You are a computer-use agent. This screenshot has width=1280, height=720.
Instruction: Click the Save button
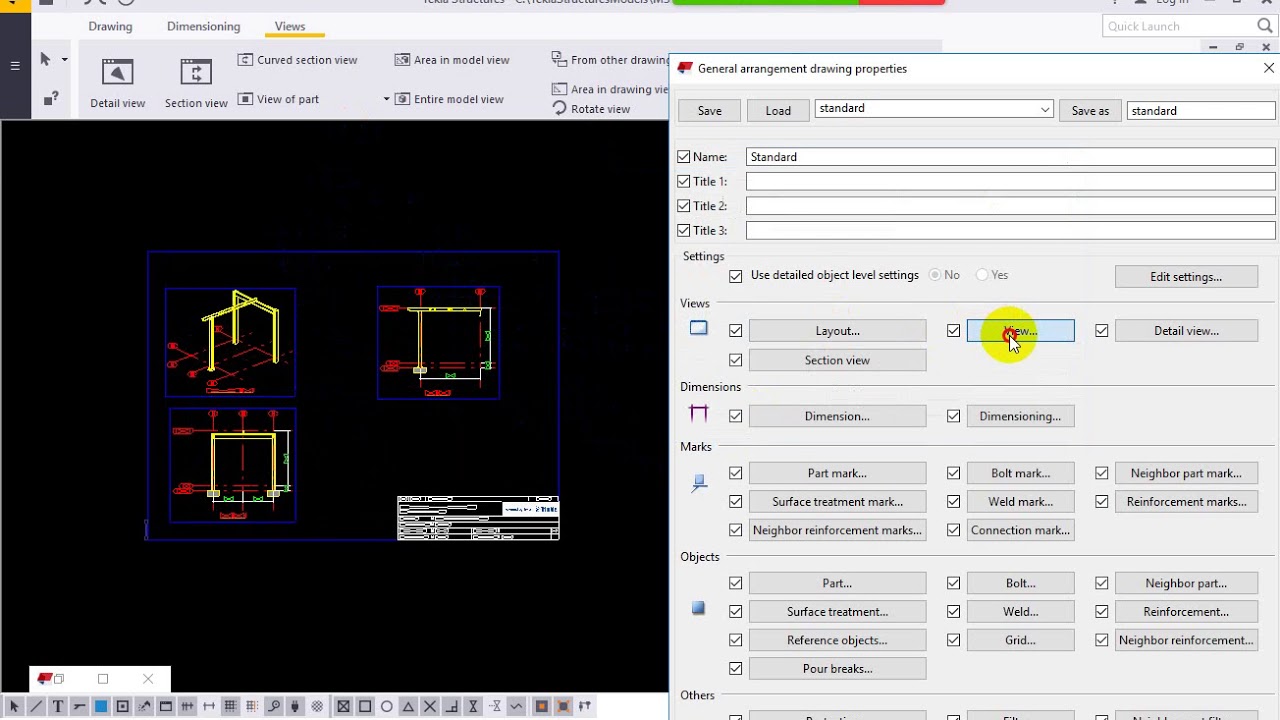coord(710,110)
